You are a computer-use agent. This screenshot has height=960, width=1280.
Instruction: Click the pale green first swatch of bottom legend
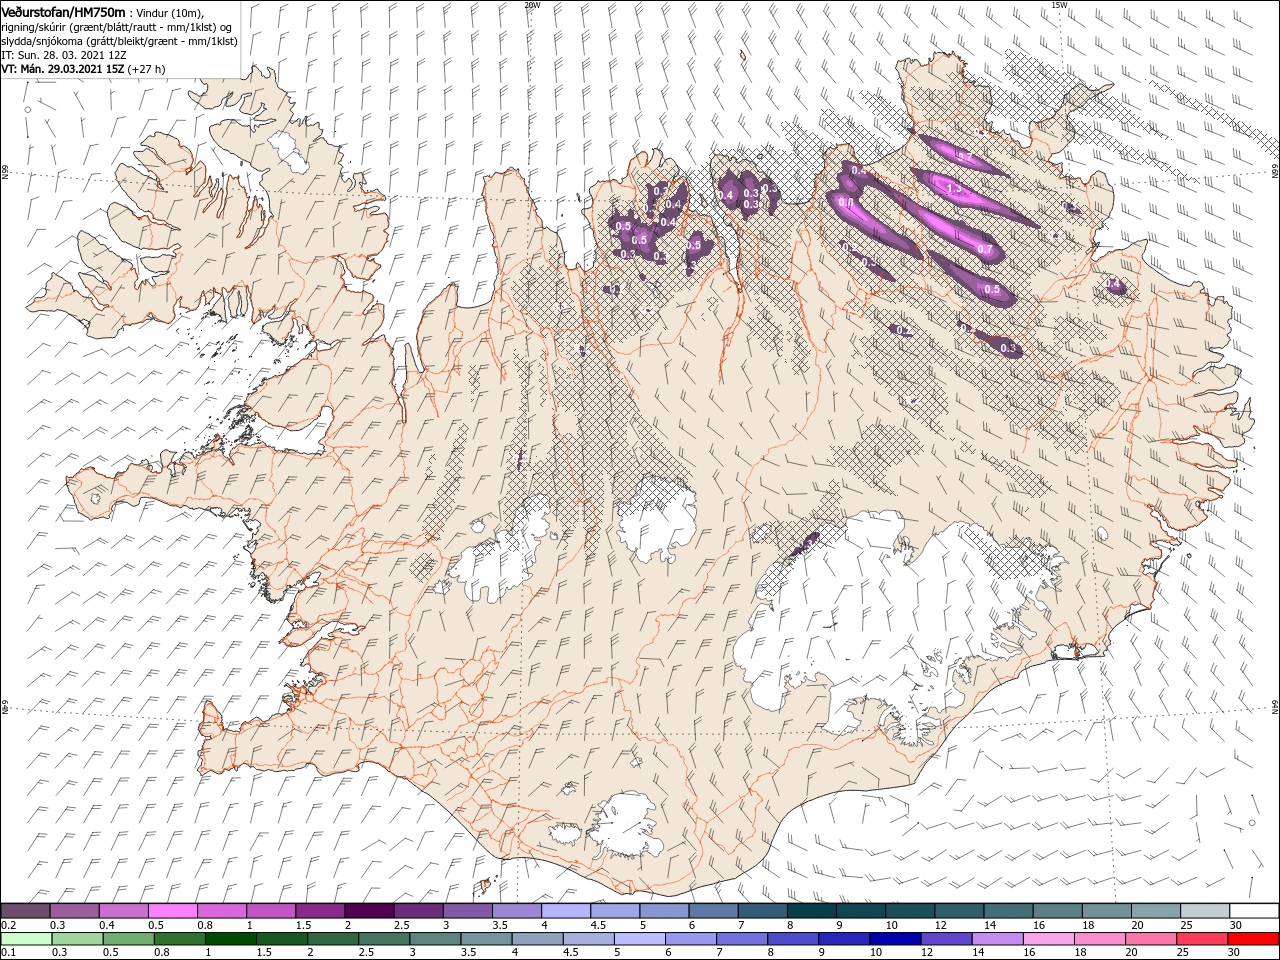pos(26,939)
